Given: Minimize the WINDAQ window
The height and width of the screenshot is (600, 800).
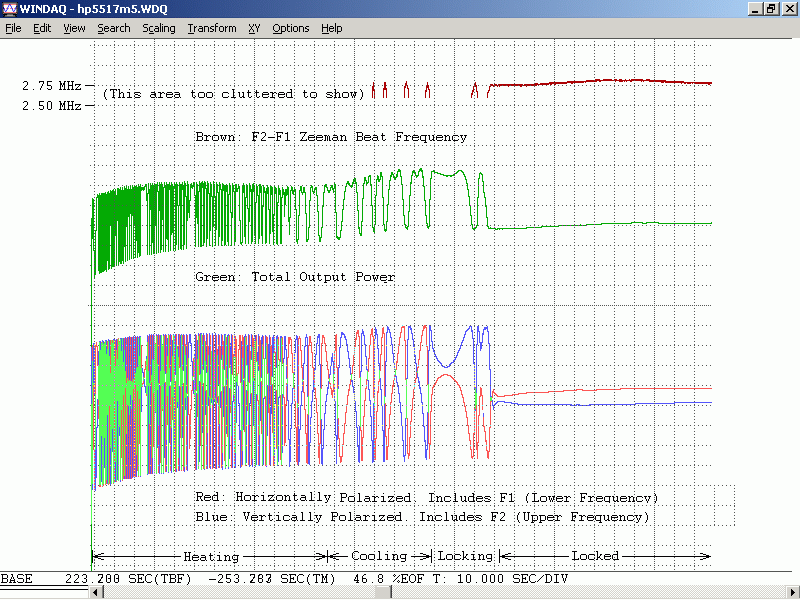Looking at the screenshot, I should pos(754,9).
